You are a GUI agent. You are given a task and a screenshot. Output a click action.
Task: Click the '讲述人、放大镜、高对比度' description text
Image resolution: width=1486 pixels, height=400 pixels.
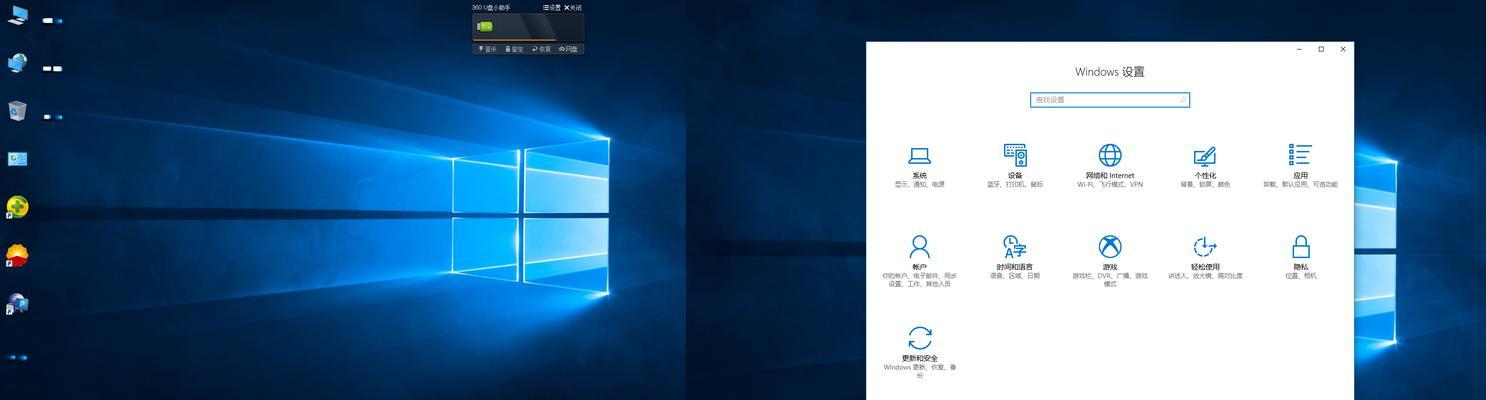[x=1205, y=276]
